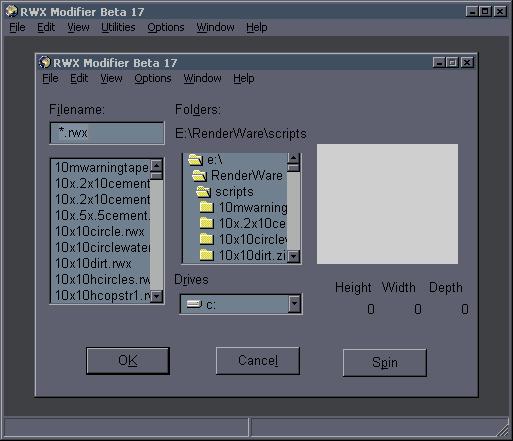
Task: Select the scripts open folder icon
Action: pyautogui.click(x=203, y=192)
